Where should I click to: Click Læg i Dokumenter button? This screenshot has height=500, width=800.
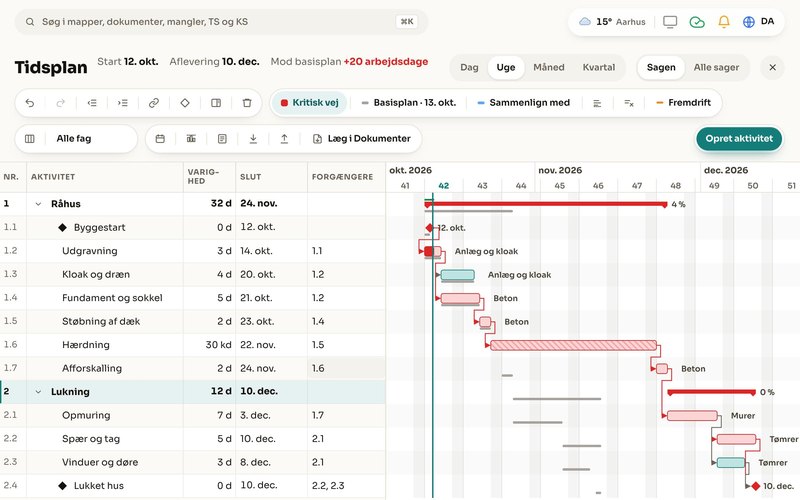pos(361,139)
